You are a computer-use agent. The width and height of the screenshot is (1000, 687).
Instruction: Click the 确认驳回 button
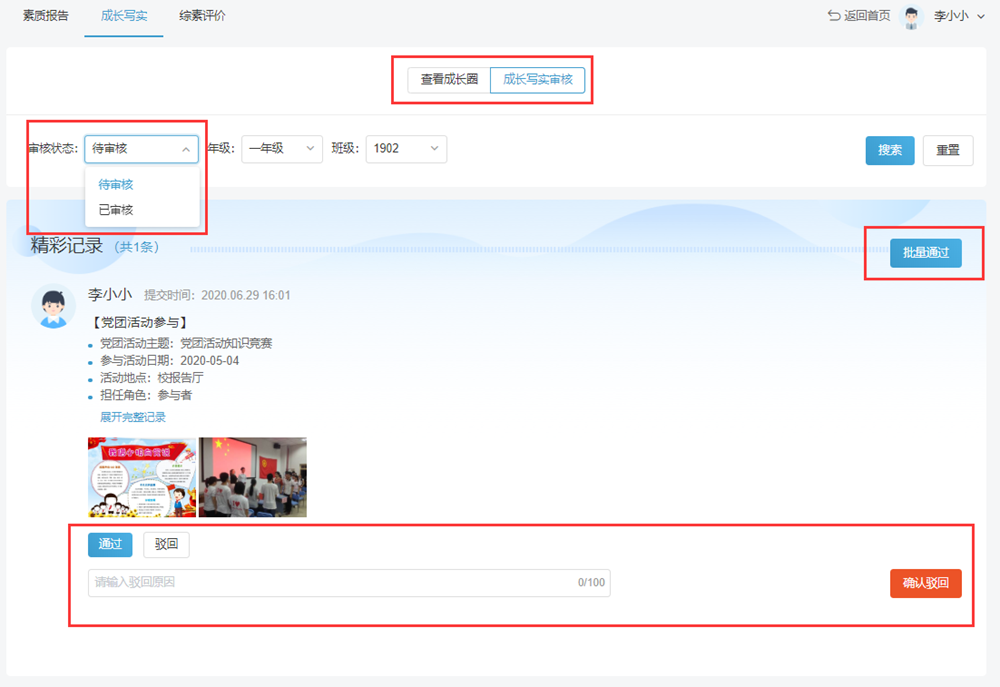925,583
